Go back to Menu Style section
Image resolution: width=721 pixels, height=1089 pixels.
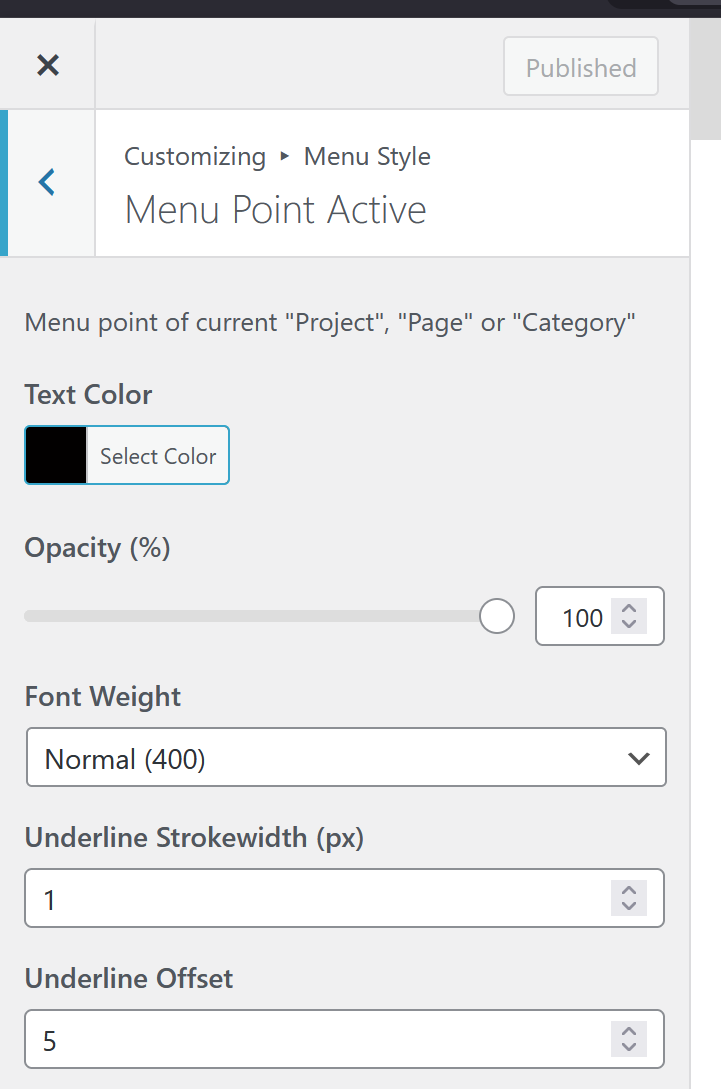(x=47, y=182)
